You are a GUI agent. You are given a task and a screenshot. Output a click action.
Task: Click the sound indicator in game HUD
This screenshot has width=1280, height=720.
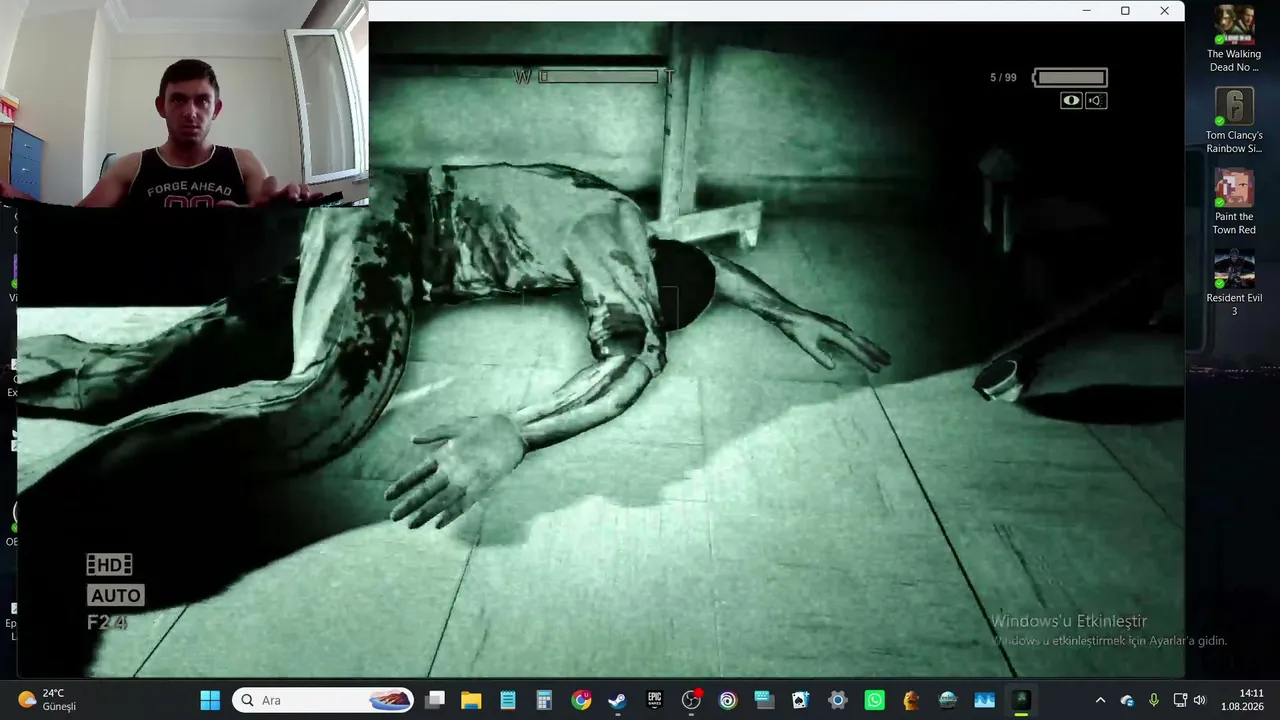(x=1096, y=100)
